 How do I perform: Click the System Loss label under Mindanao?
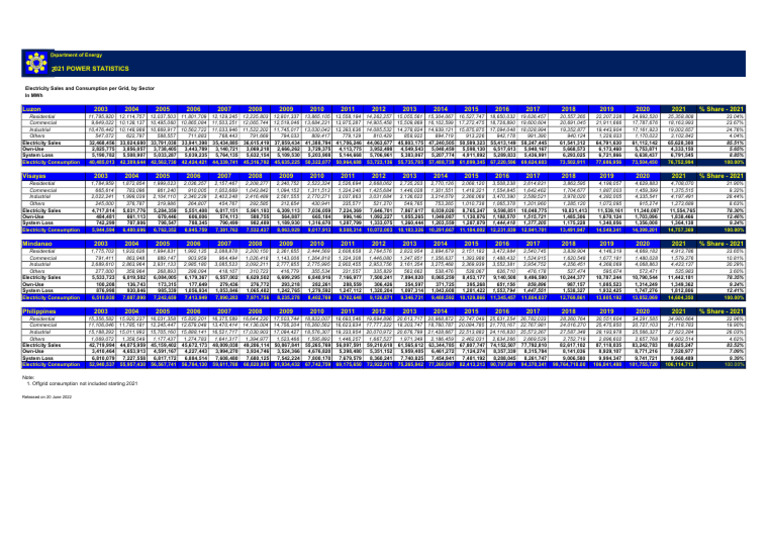point(37,290)
